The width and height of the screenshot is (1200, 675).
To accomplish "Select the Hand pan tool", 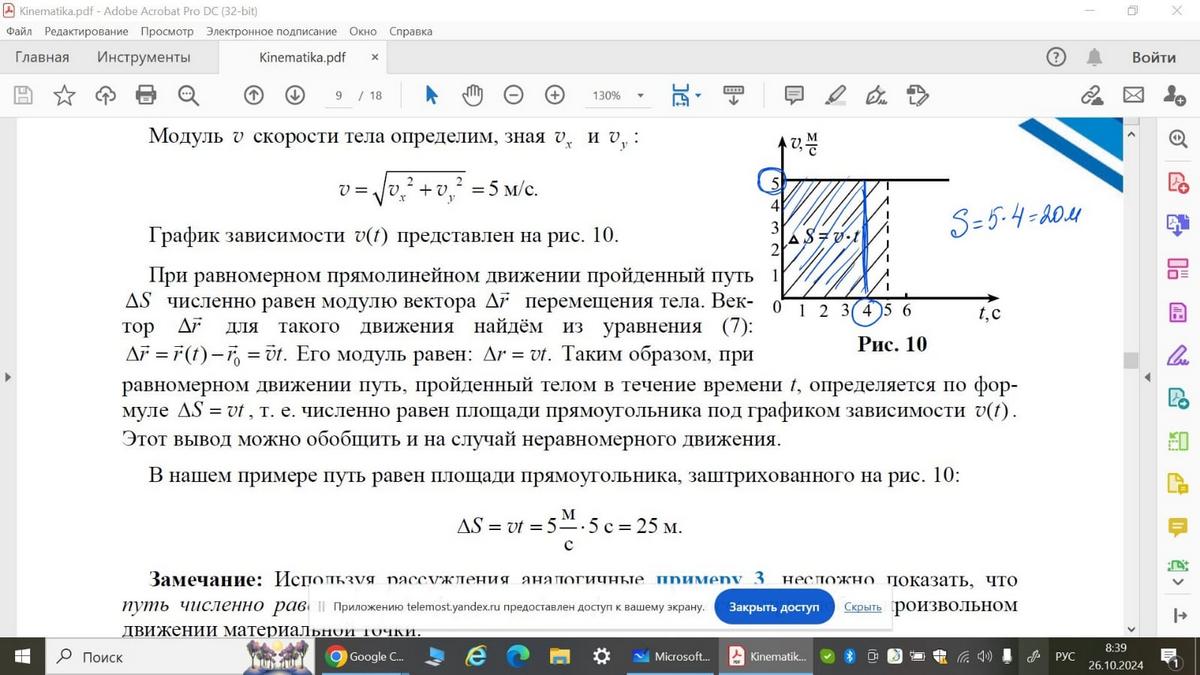I will click(x=472, y=95).
